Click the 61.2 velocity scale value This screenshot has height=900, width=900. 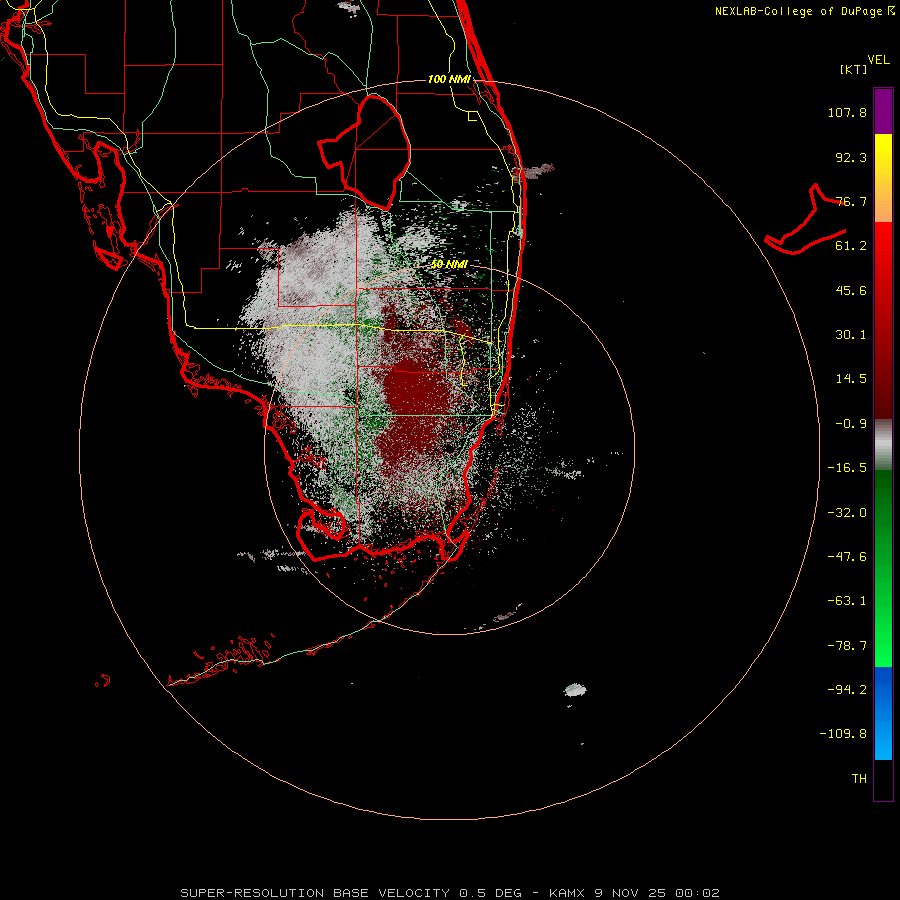point(851,246)
